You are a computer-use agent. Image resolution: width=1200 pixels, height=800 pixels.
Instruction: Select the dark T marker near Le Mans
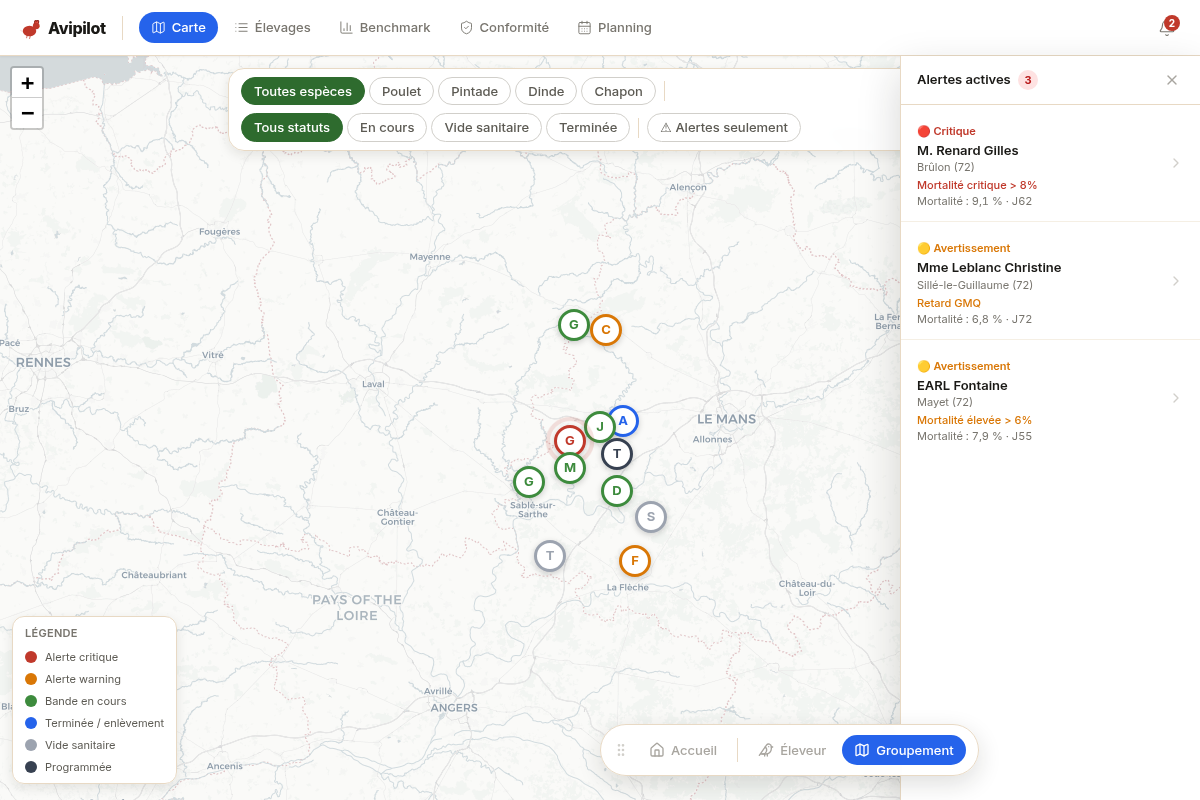click(617, 454)
